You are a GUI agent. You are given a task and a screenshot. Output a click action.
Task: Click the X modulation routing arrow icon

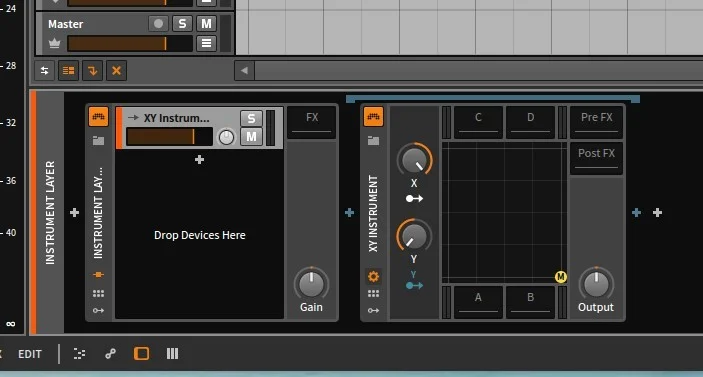point(414,199)
